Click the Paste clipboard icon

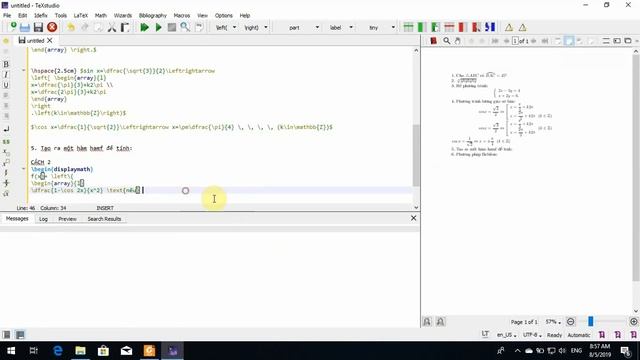(x=125, y=27)
